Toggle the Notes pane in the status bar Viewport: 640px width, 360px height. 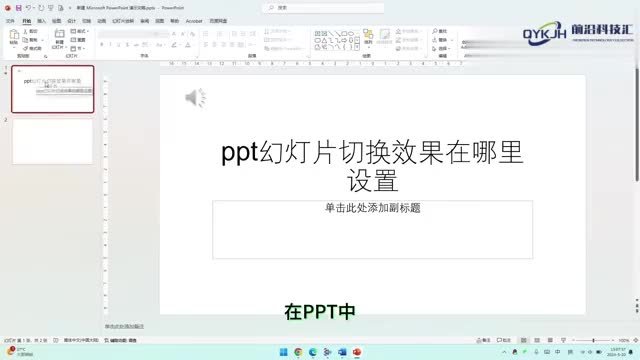(484, 340)
